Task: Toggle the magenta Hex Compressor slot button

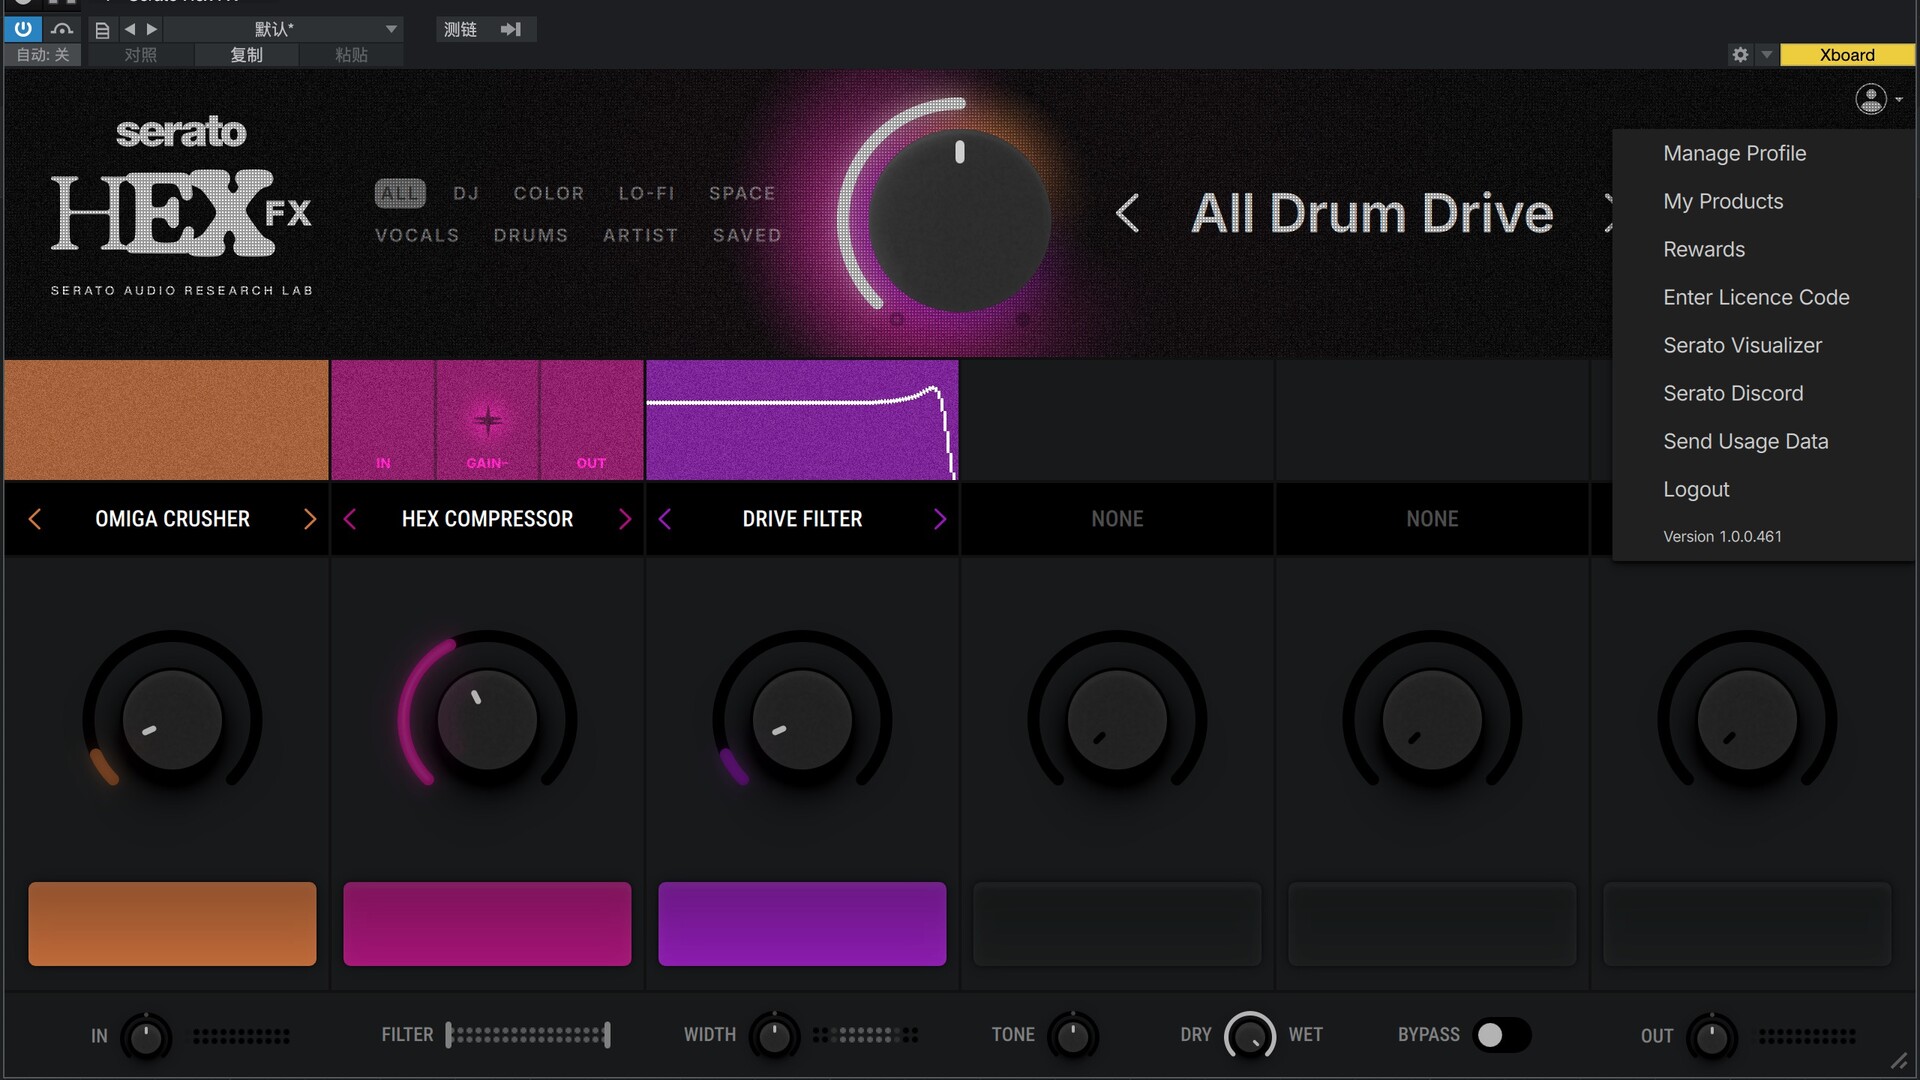Action: coord(487,924)
